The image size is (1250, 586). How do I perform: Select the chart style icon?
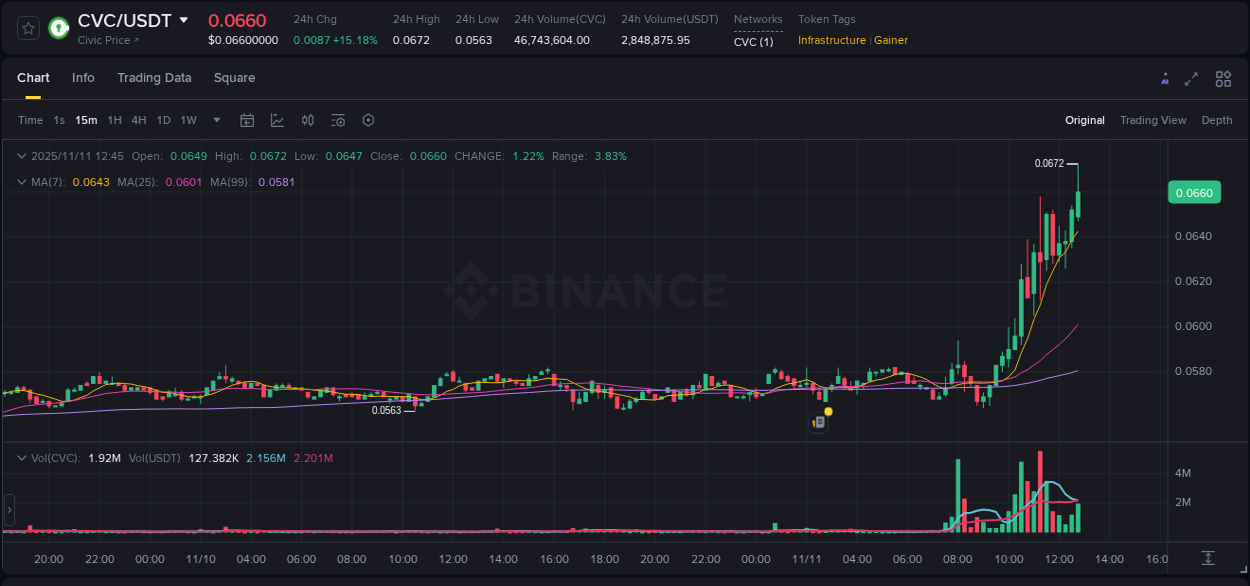coord(277,120)
